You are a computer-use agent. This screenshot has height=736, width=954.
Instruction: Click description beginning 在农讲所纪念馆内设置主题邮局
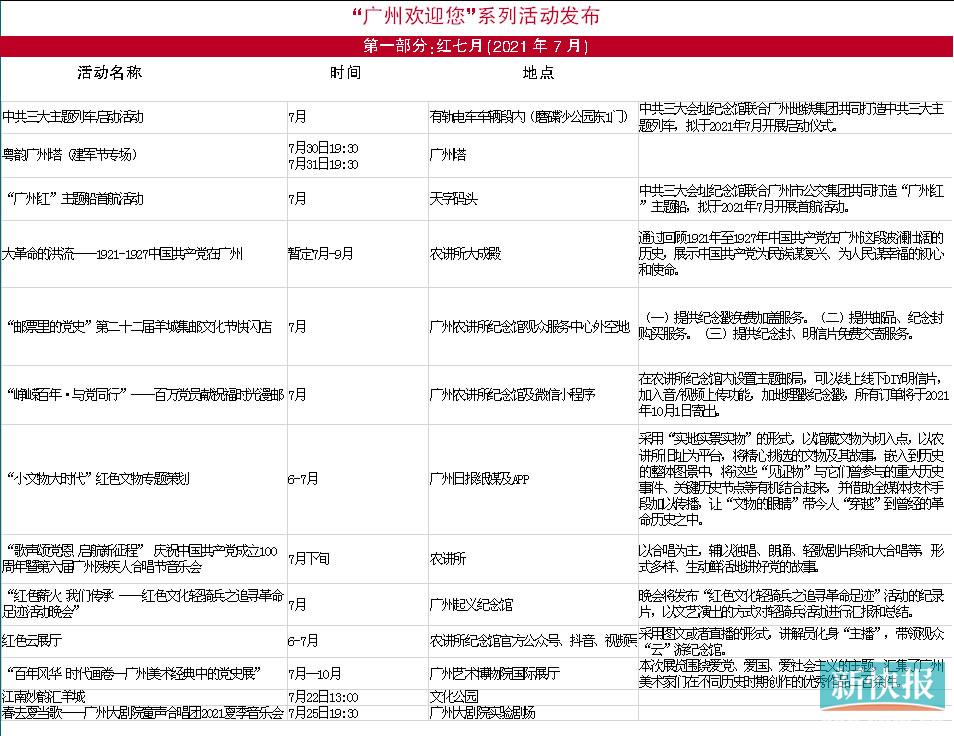(x=793, y=395)
